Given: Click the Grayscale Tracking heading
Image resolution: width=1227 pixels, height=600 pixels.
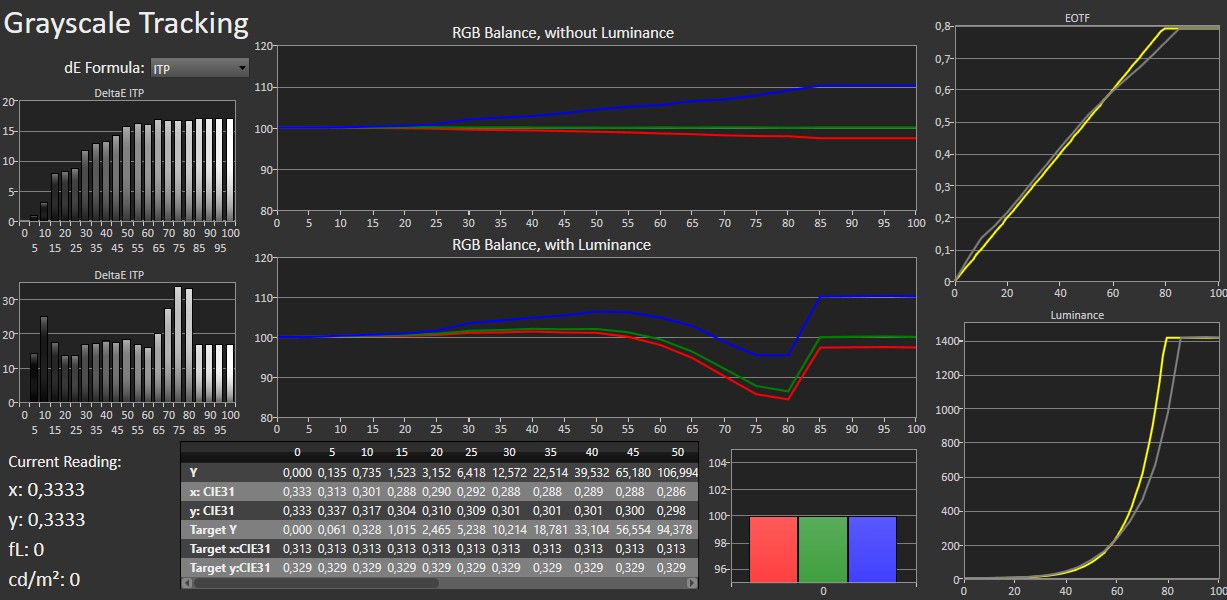Looking at the screenshot, I should tap(126, 23).
